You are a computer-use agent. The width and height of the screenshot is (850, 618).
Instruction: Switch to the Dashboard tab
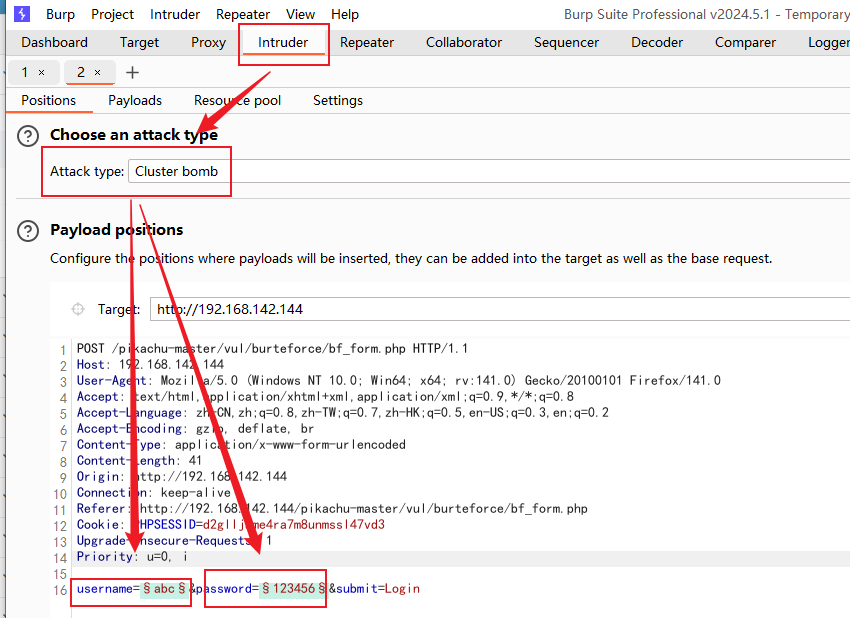(54, 42)
